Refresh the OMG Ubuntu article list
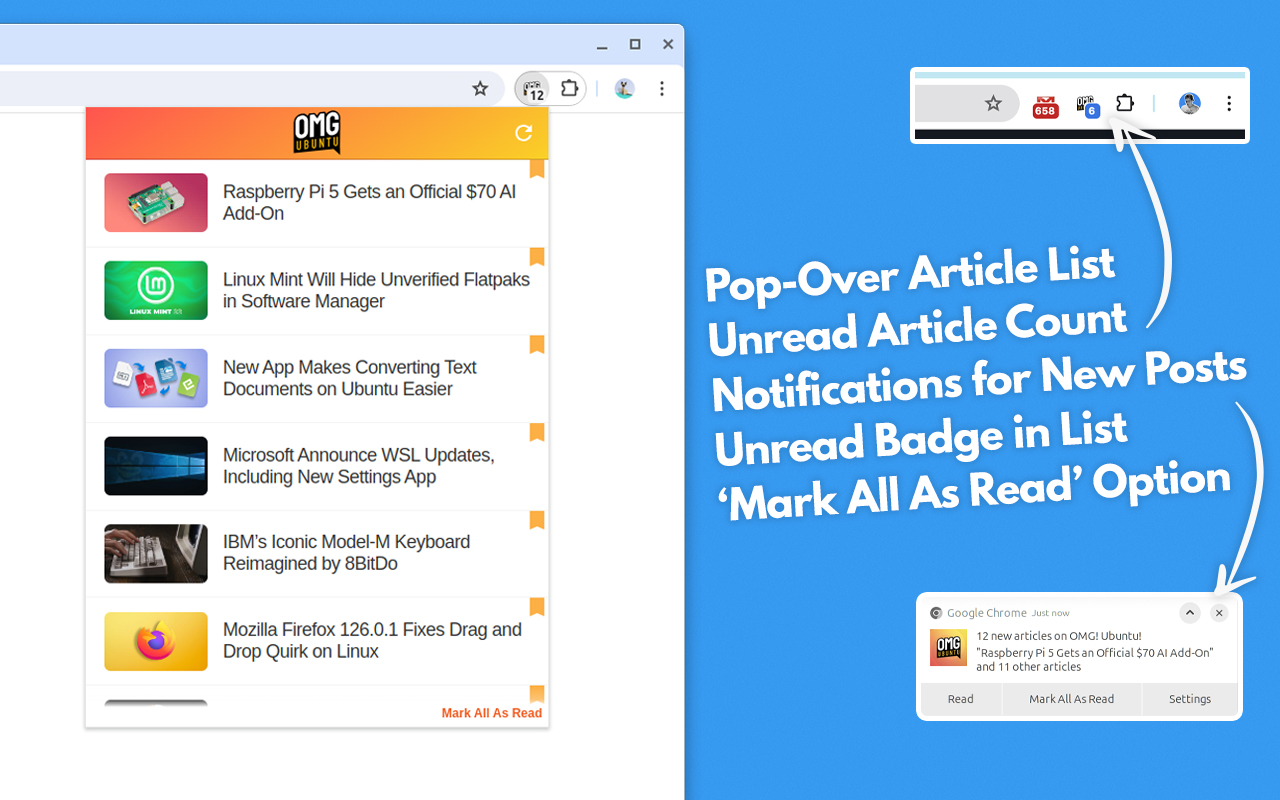 (523, 133)
